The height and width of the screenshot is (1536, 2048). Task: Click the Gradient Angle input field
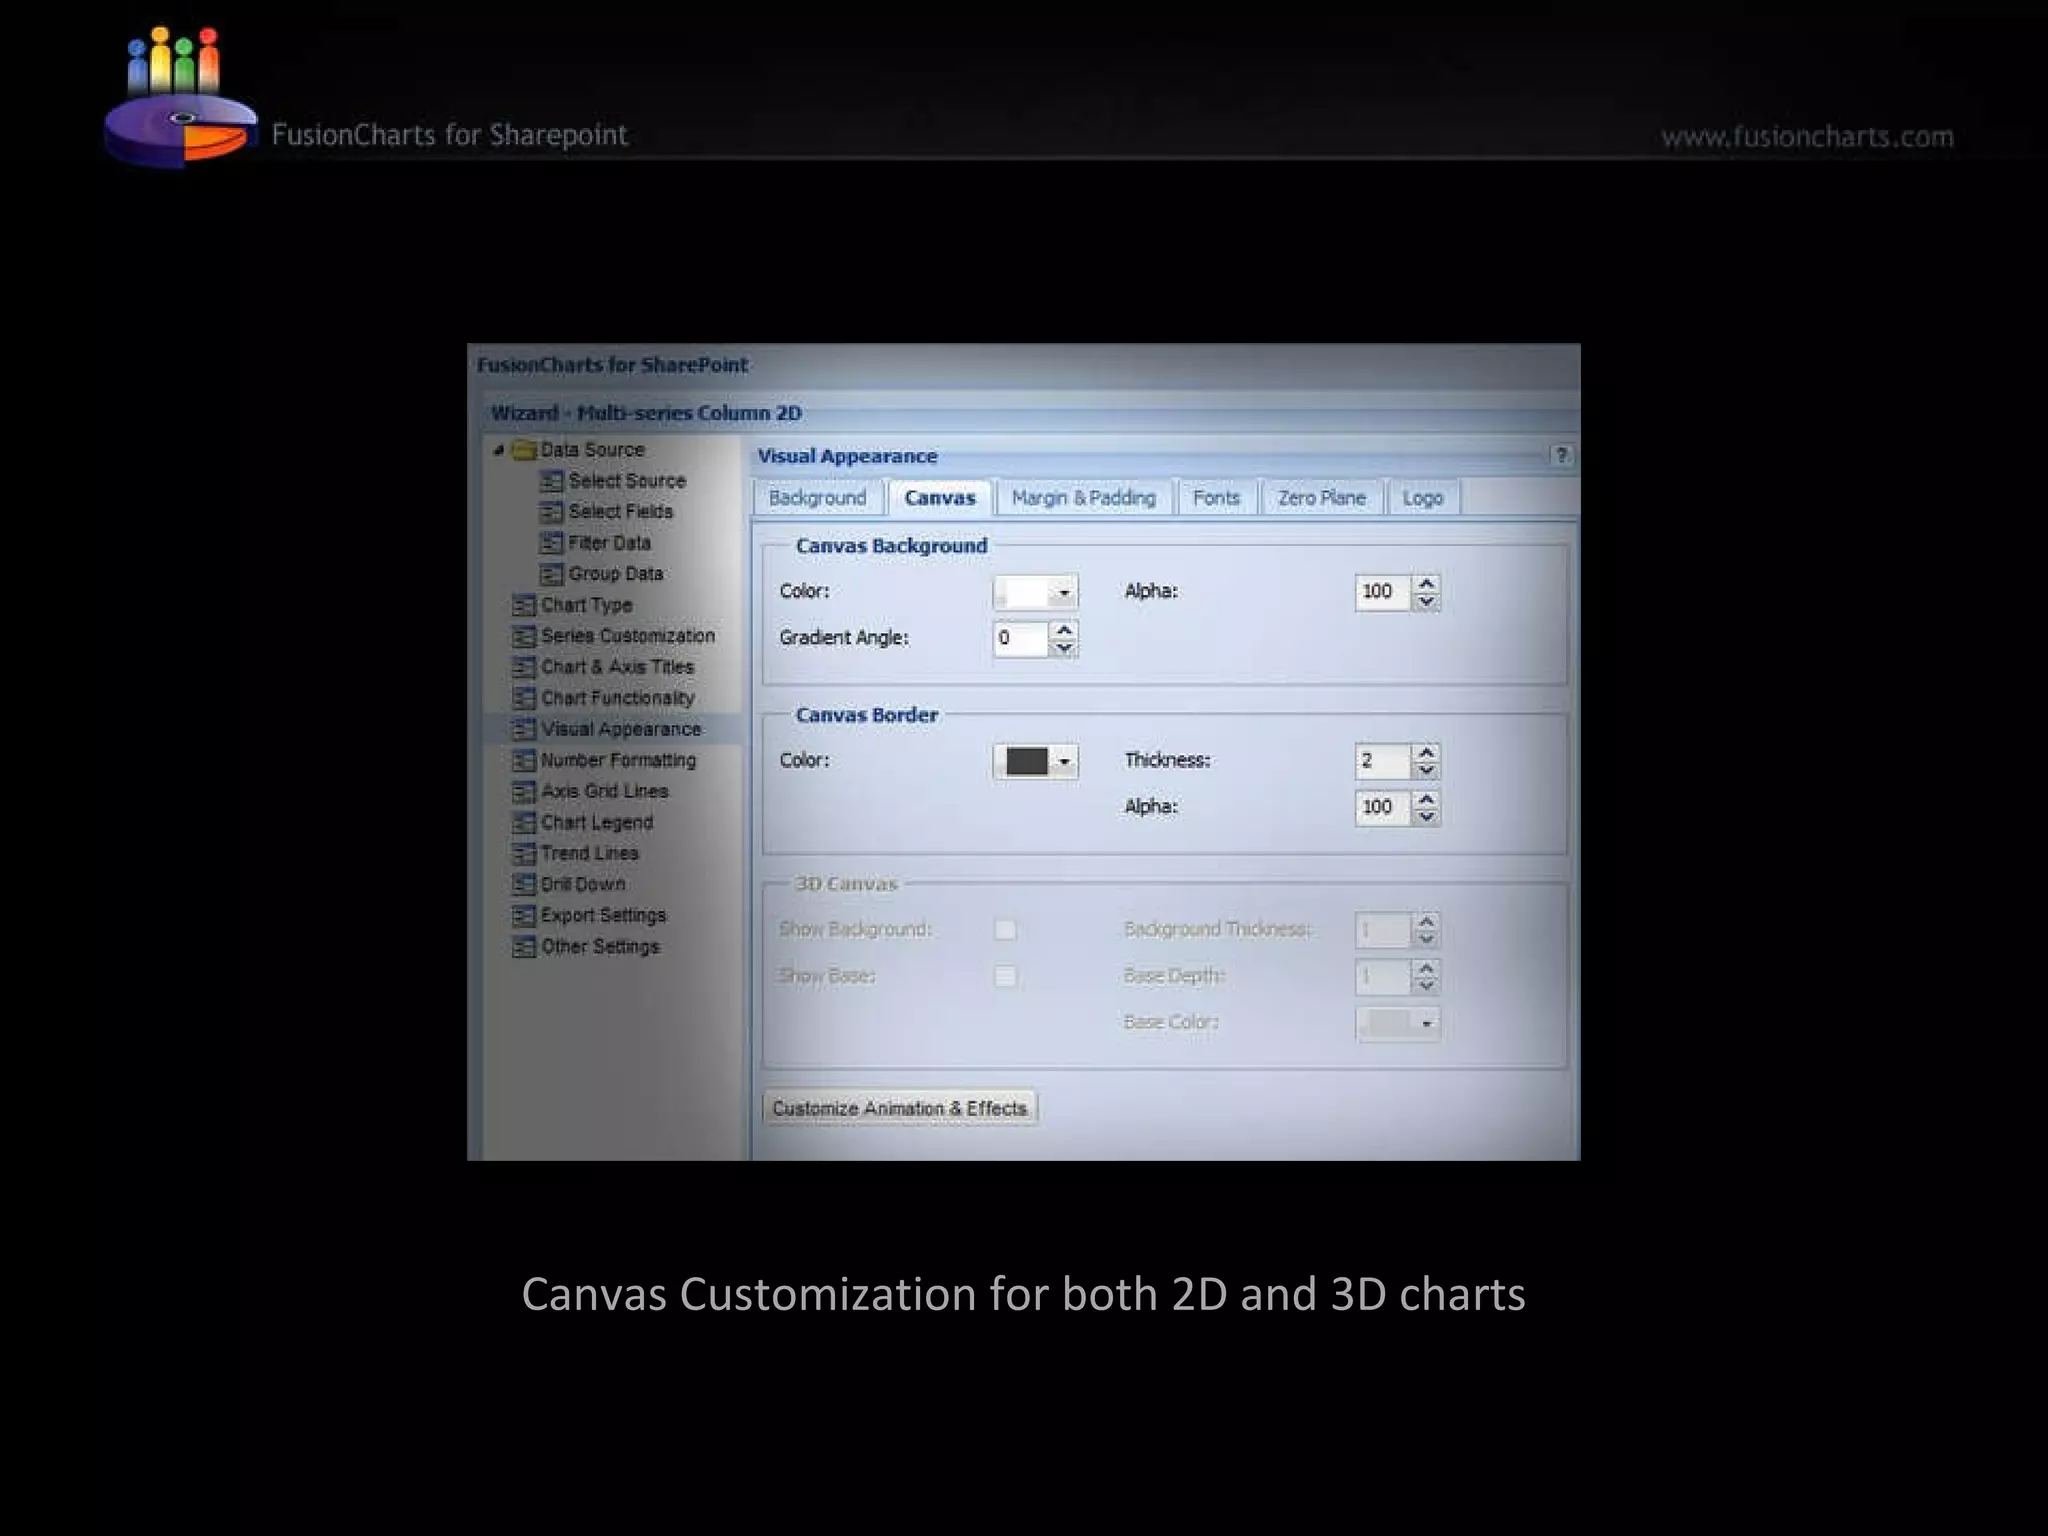coord(1023,638)
